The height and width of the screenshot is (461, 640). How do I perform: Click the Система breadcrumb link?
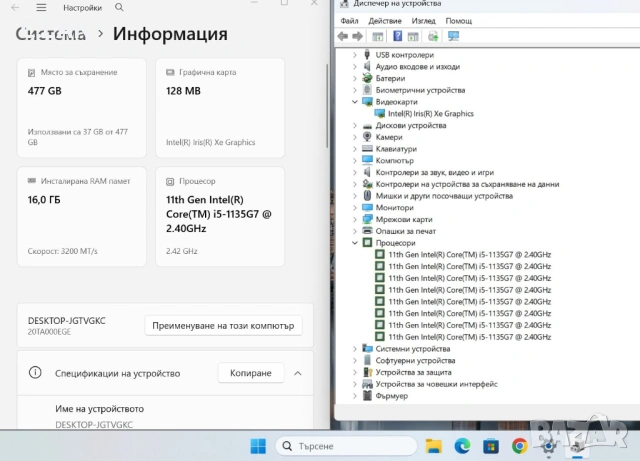pos(51,34)
